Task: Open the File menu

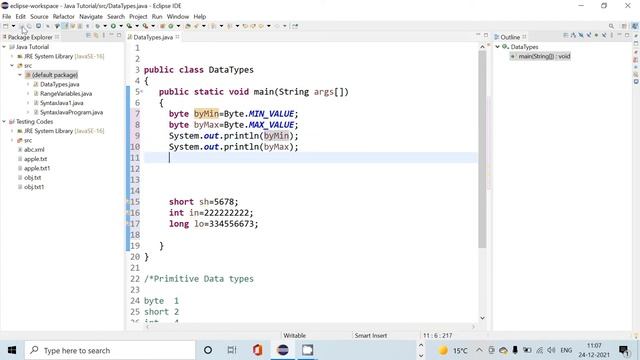Action: coord(7,16)
